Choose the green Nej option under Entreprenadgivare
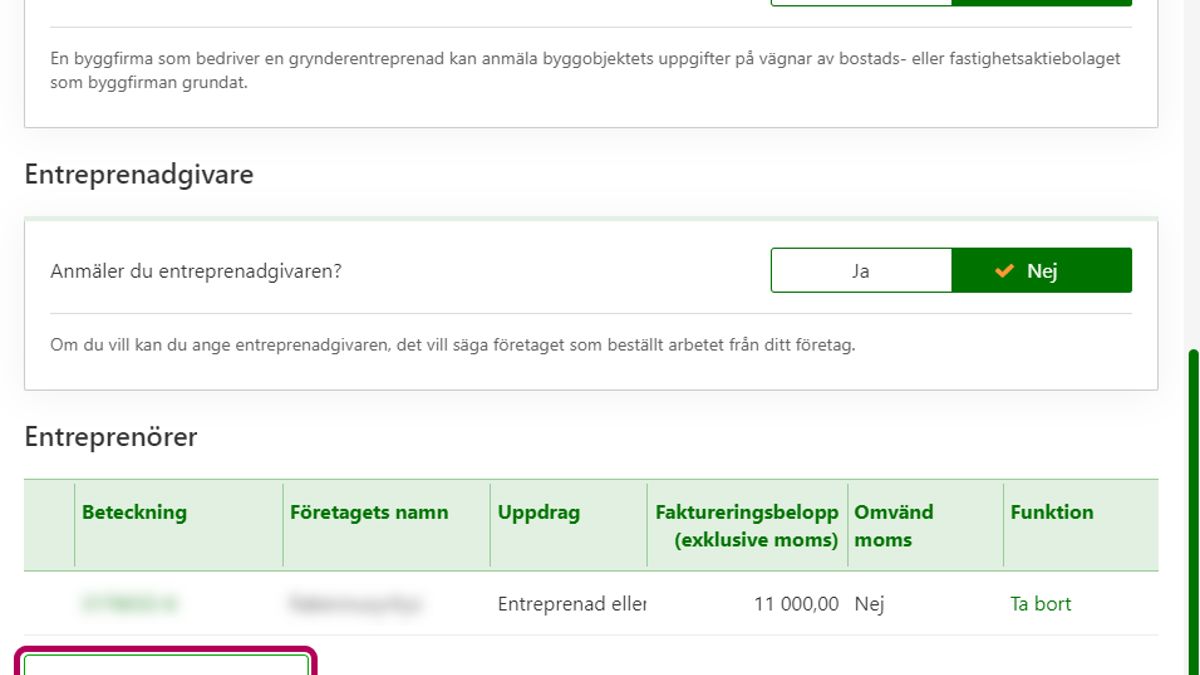Viewport: 1200px width, 675px height. pyautogui.click(x=1041, y=271)
